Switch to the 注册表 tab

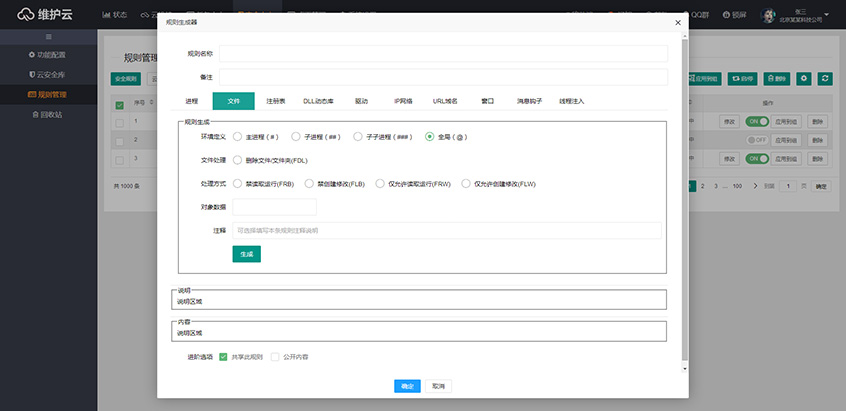point(276,101)
